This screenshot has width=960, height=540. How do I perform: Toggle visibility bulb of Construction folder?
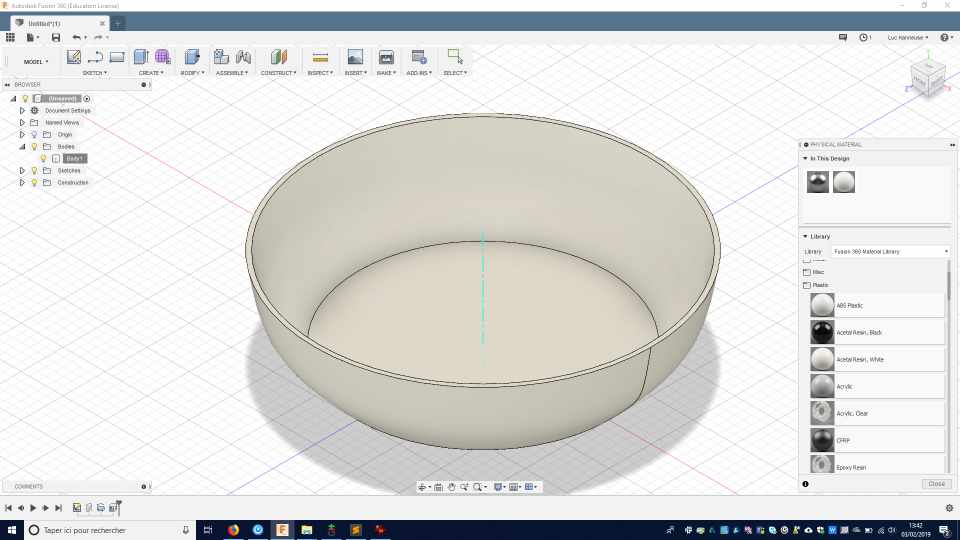coord(34,182)
